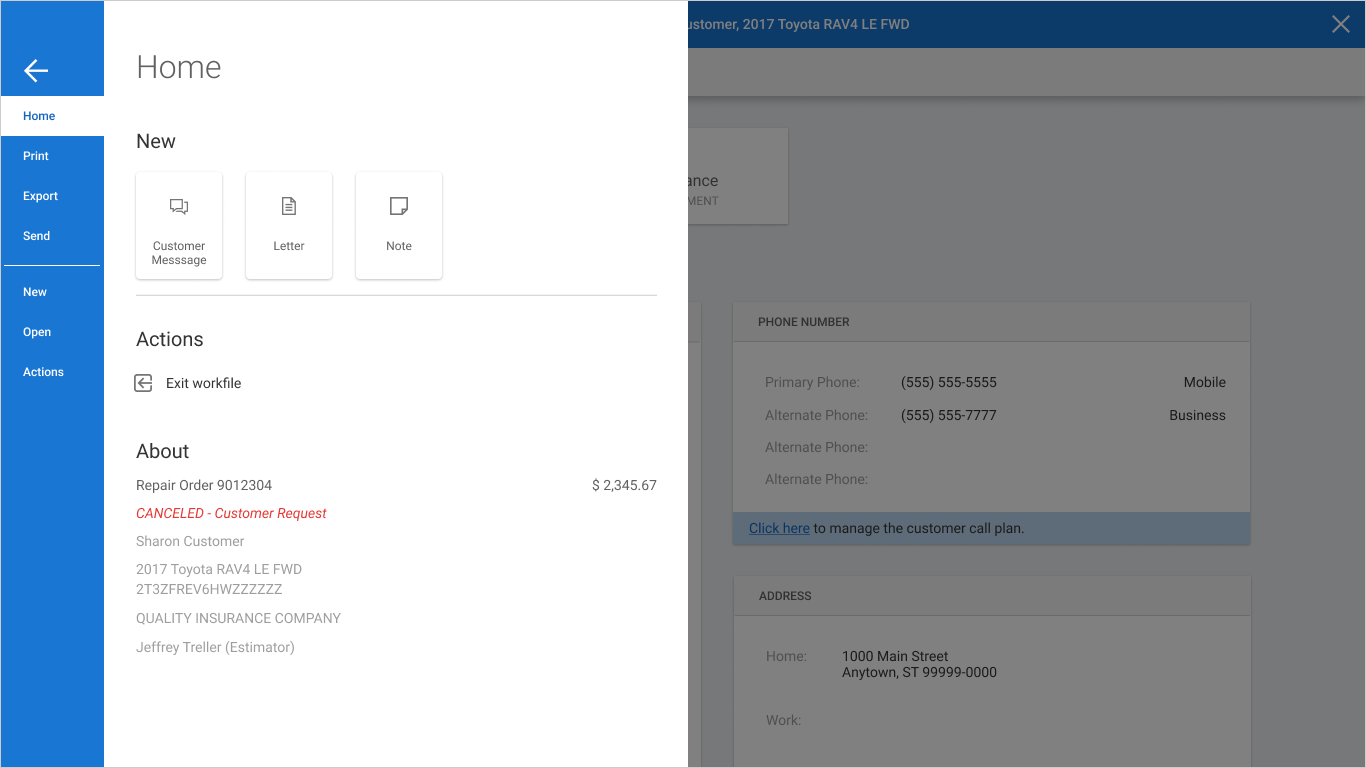
Task: Create a new Customer Message card
Action: 179,225
